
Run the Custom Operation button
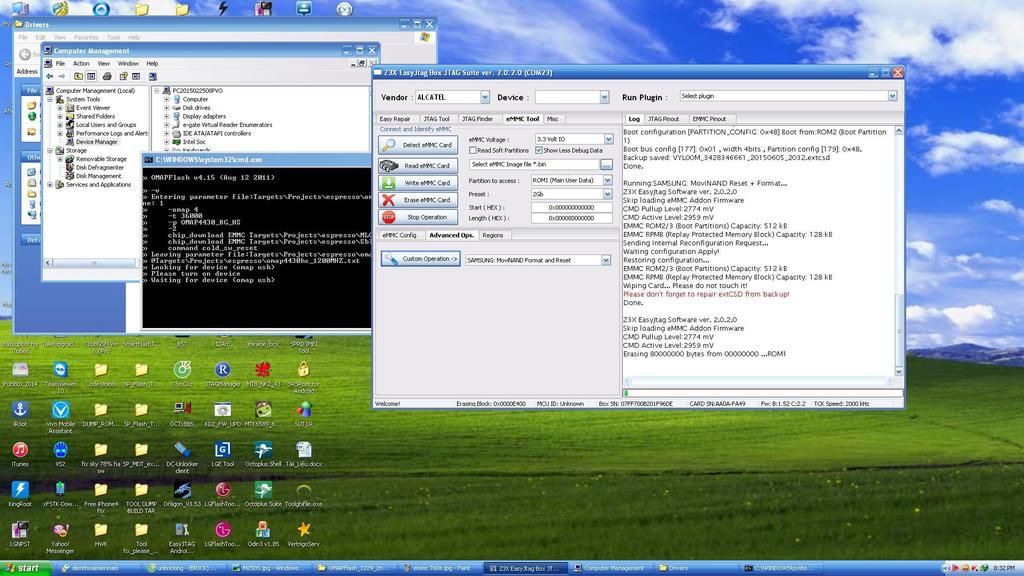click(421, 259)
